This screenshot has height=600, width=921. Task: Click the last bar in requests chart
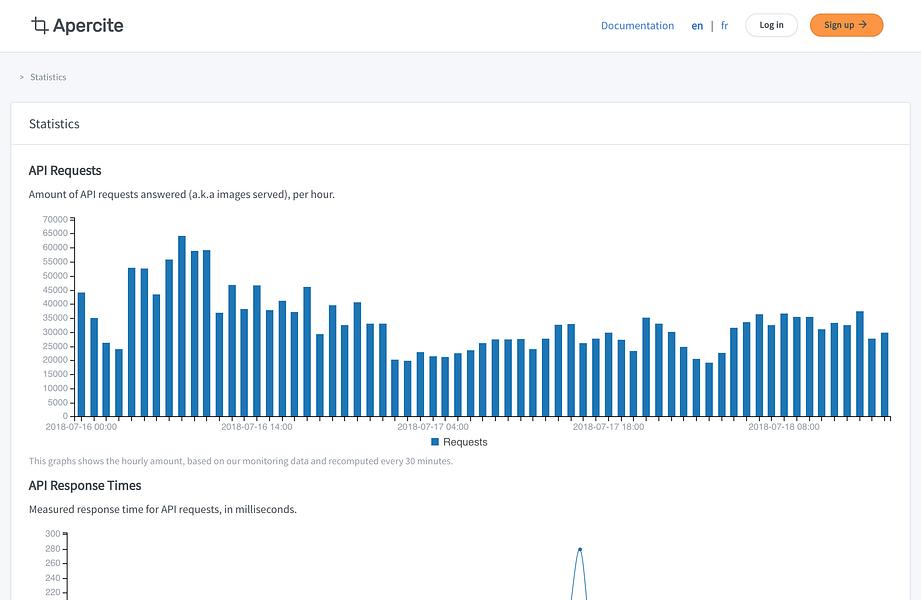click(885, 375)
